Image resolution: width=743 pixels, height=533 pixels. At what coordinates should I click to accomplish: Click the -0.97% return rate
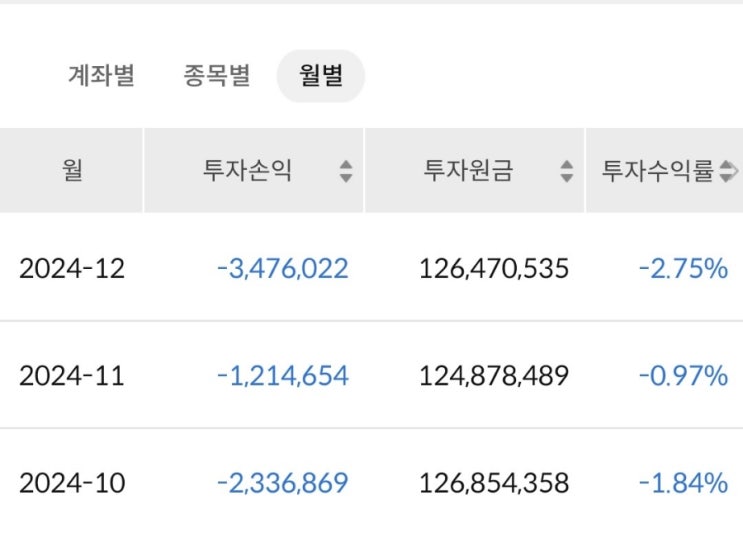pos(683,376)
